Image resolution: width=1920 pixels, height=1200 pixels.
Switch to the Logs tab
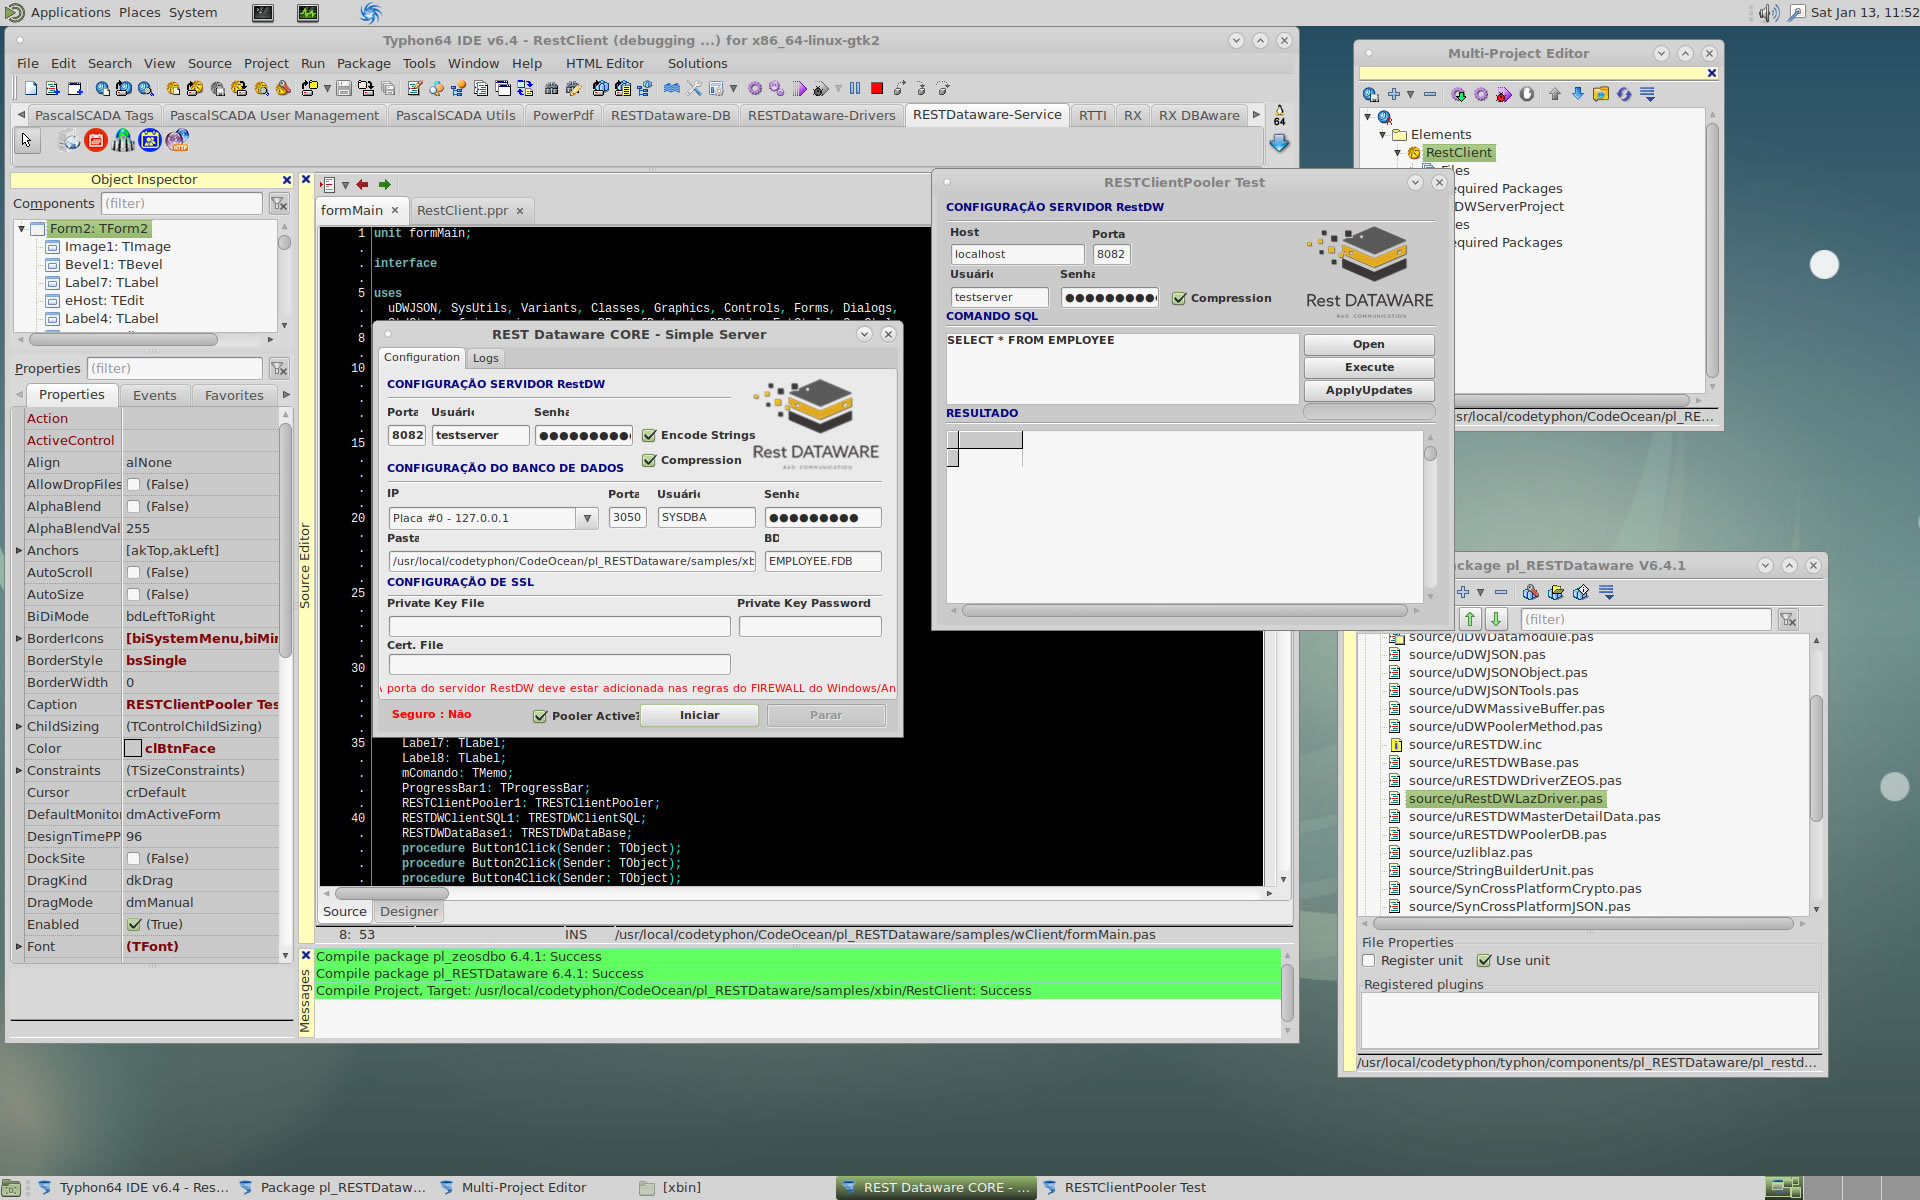click(485, 358)
